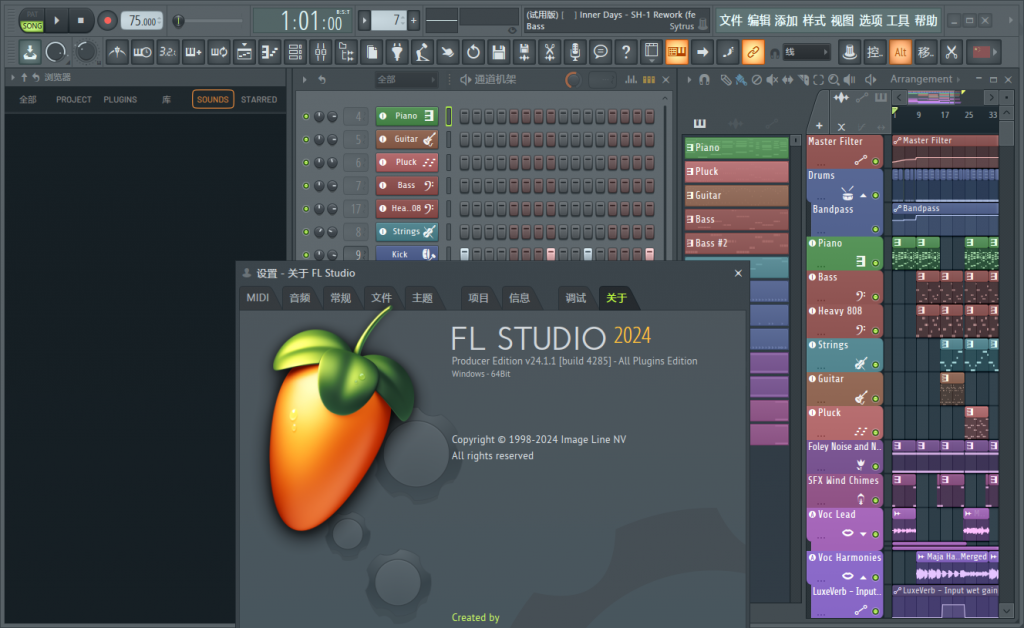This screenshot has width=1024, height=628.
Task: Select the zoom magnifier tool in playlist toolbar
Action: [x=834, y=80]
